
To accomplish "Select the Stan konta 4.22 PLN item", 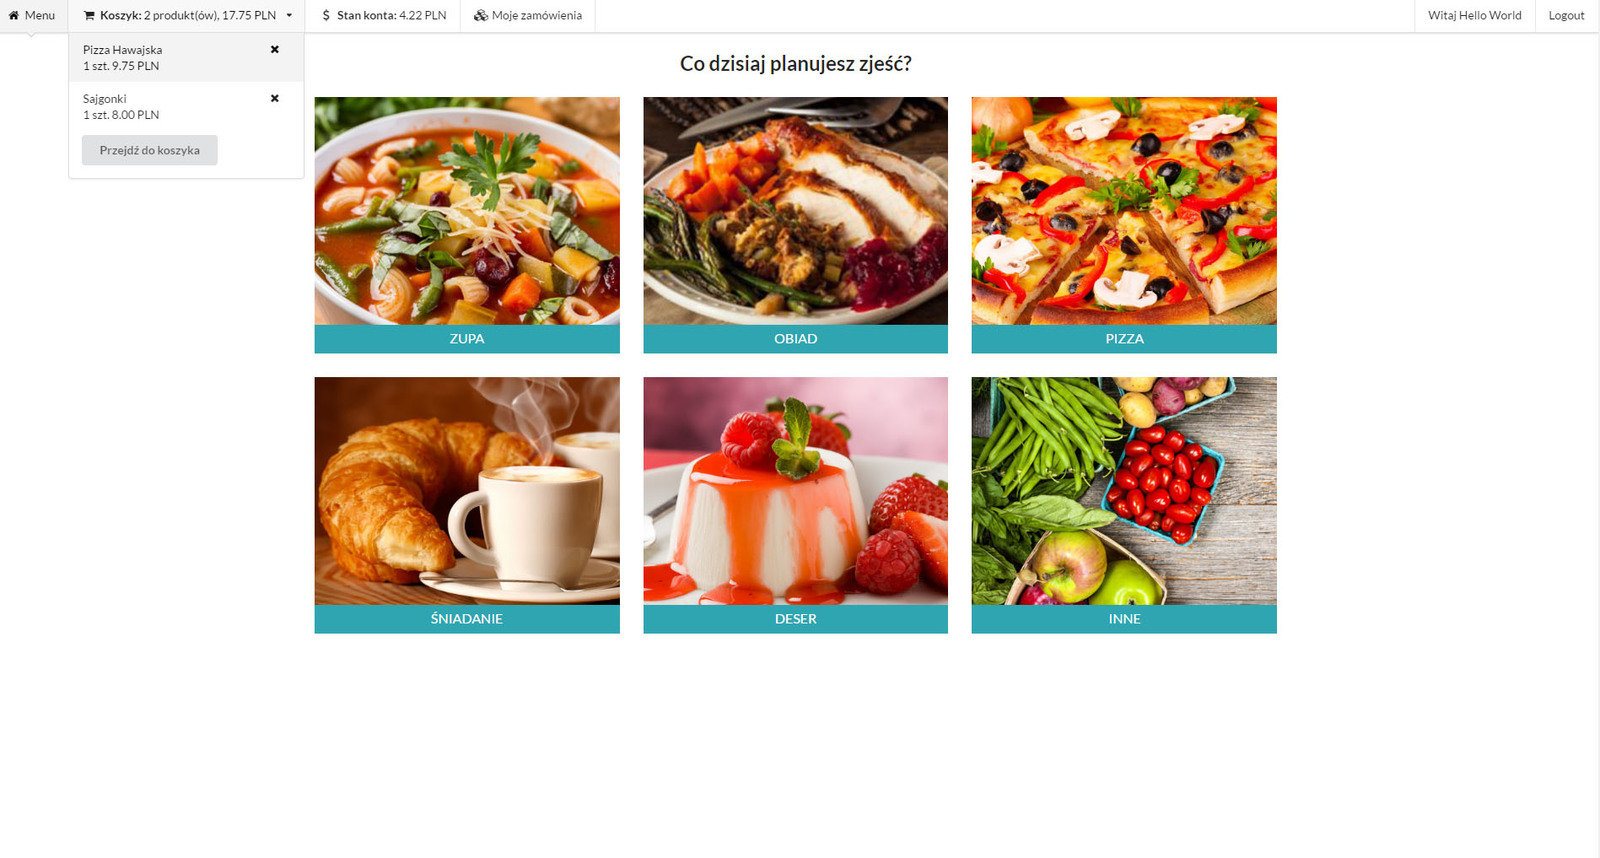I will click(x=383, y=16).
